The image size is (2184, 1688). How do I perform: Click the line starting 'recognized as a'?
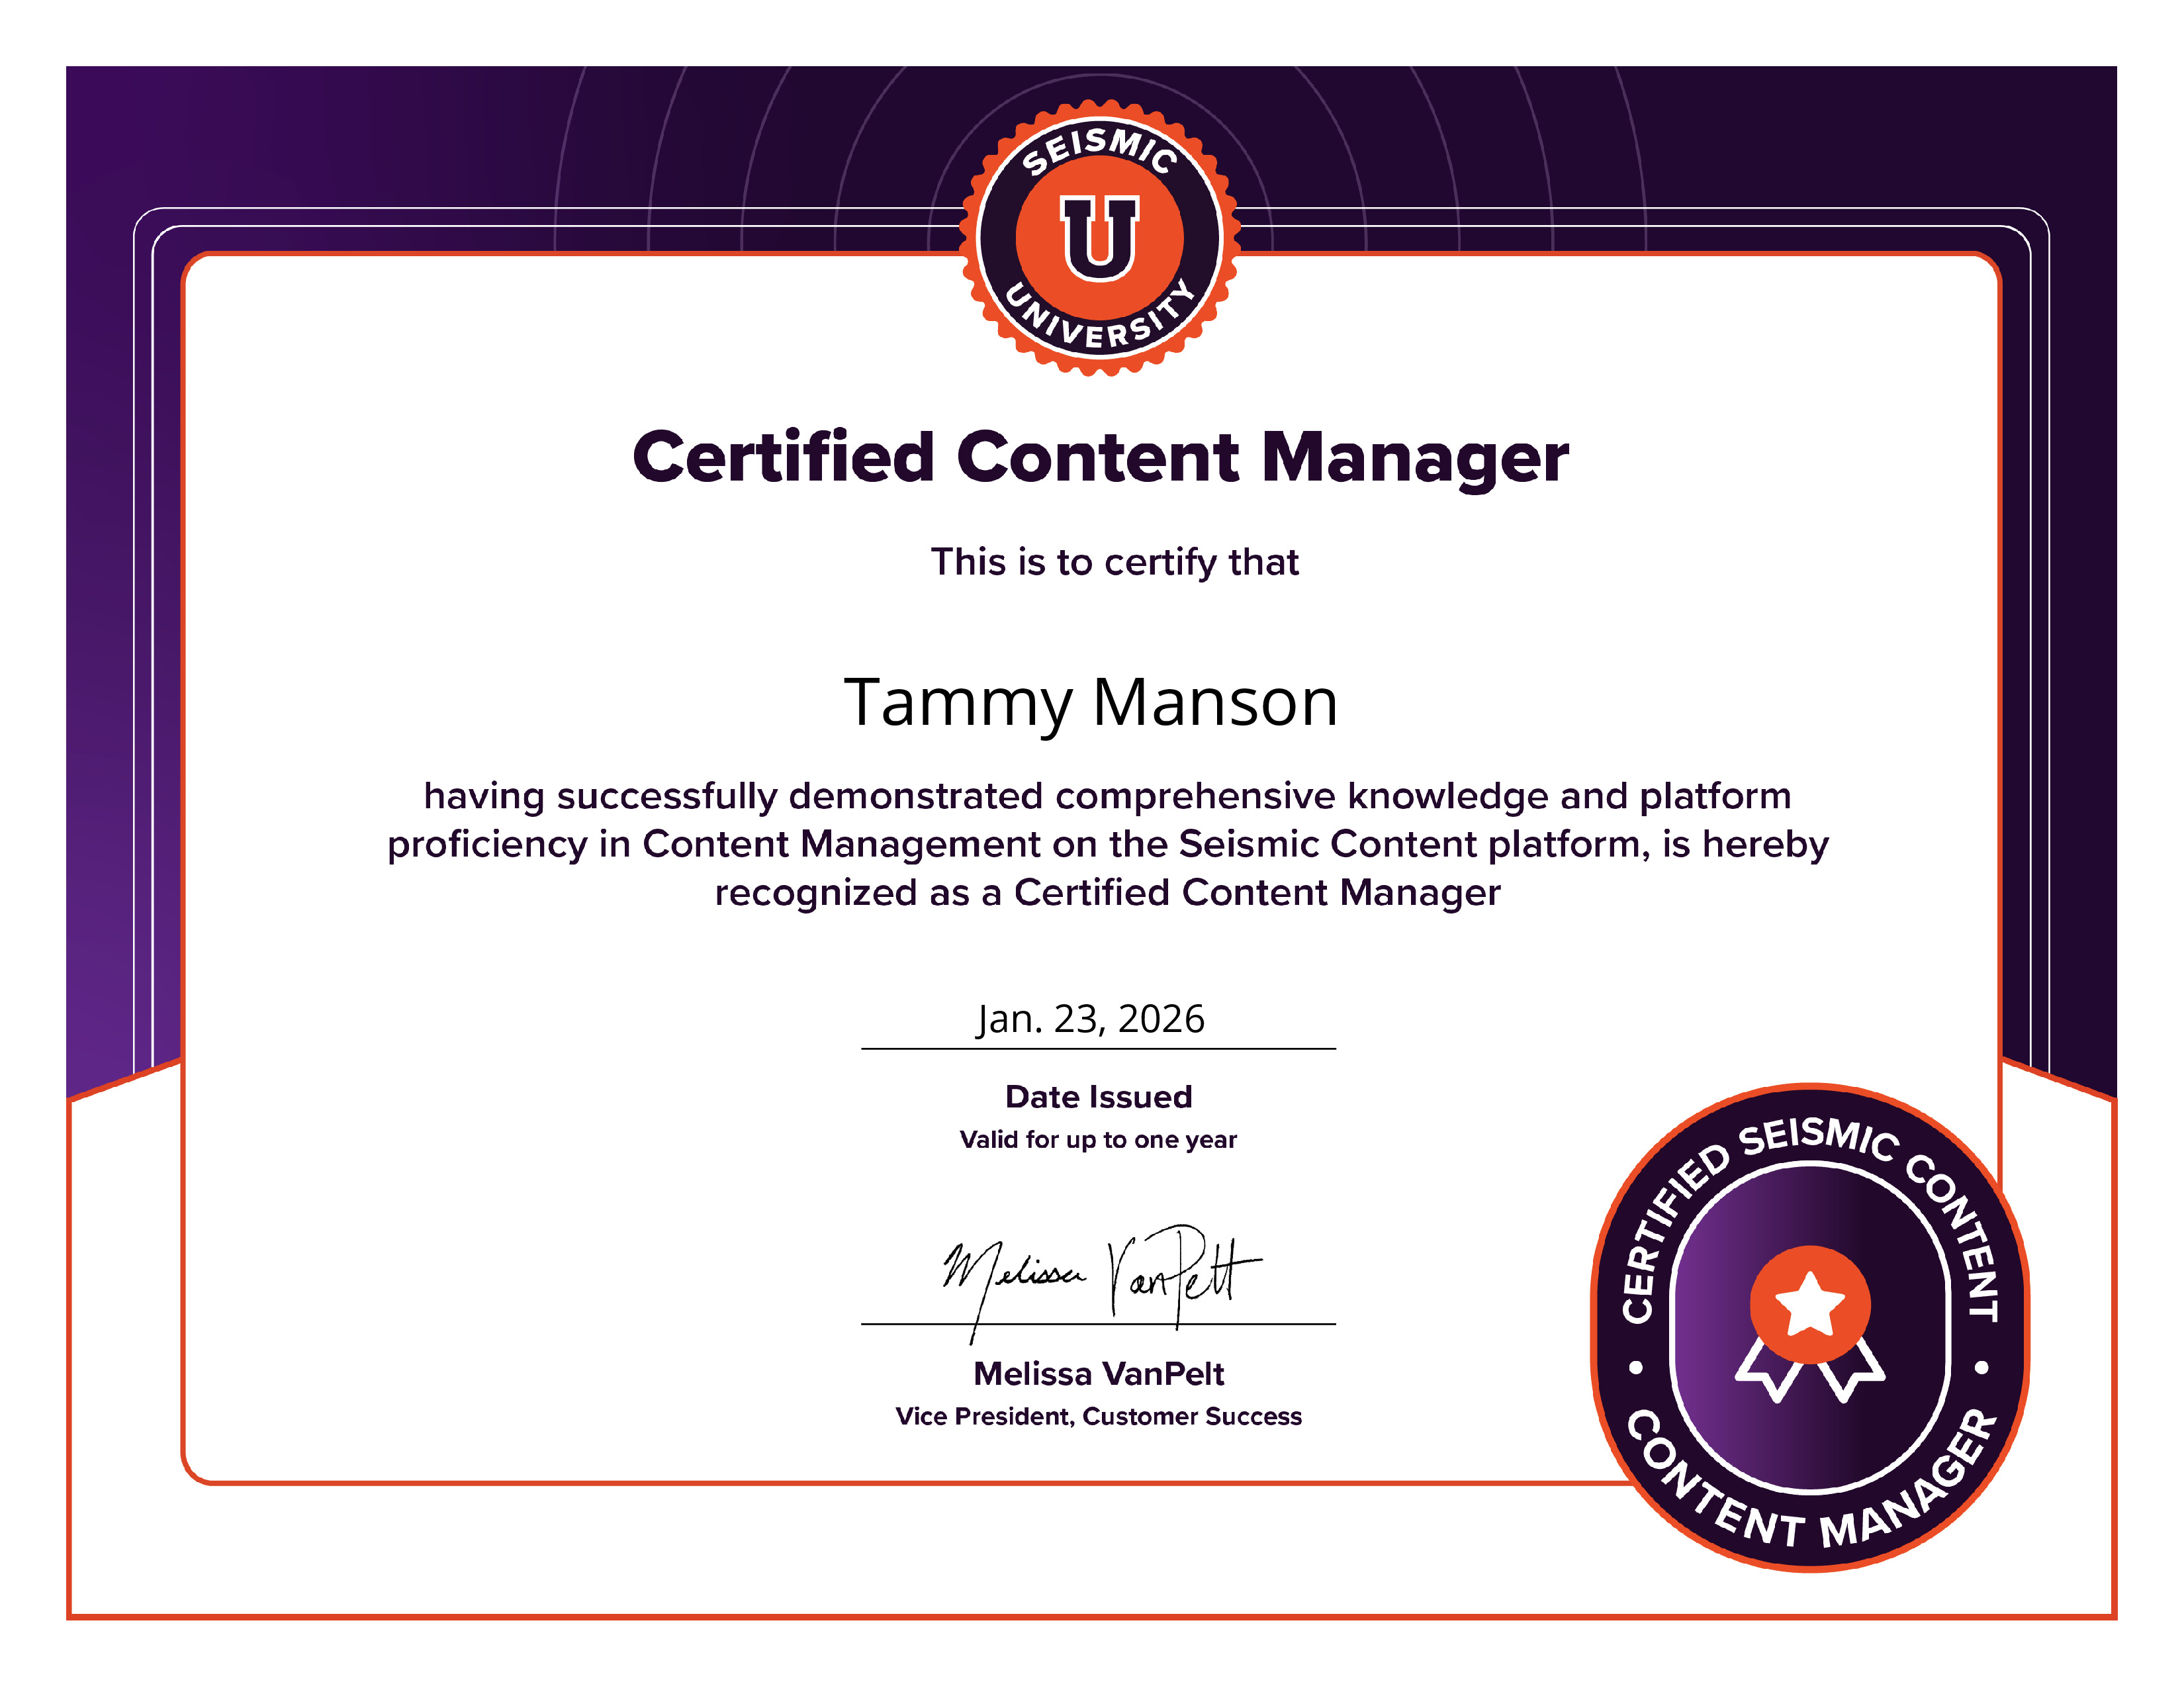pyautogui.click(x=1107, y=893)
